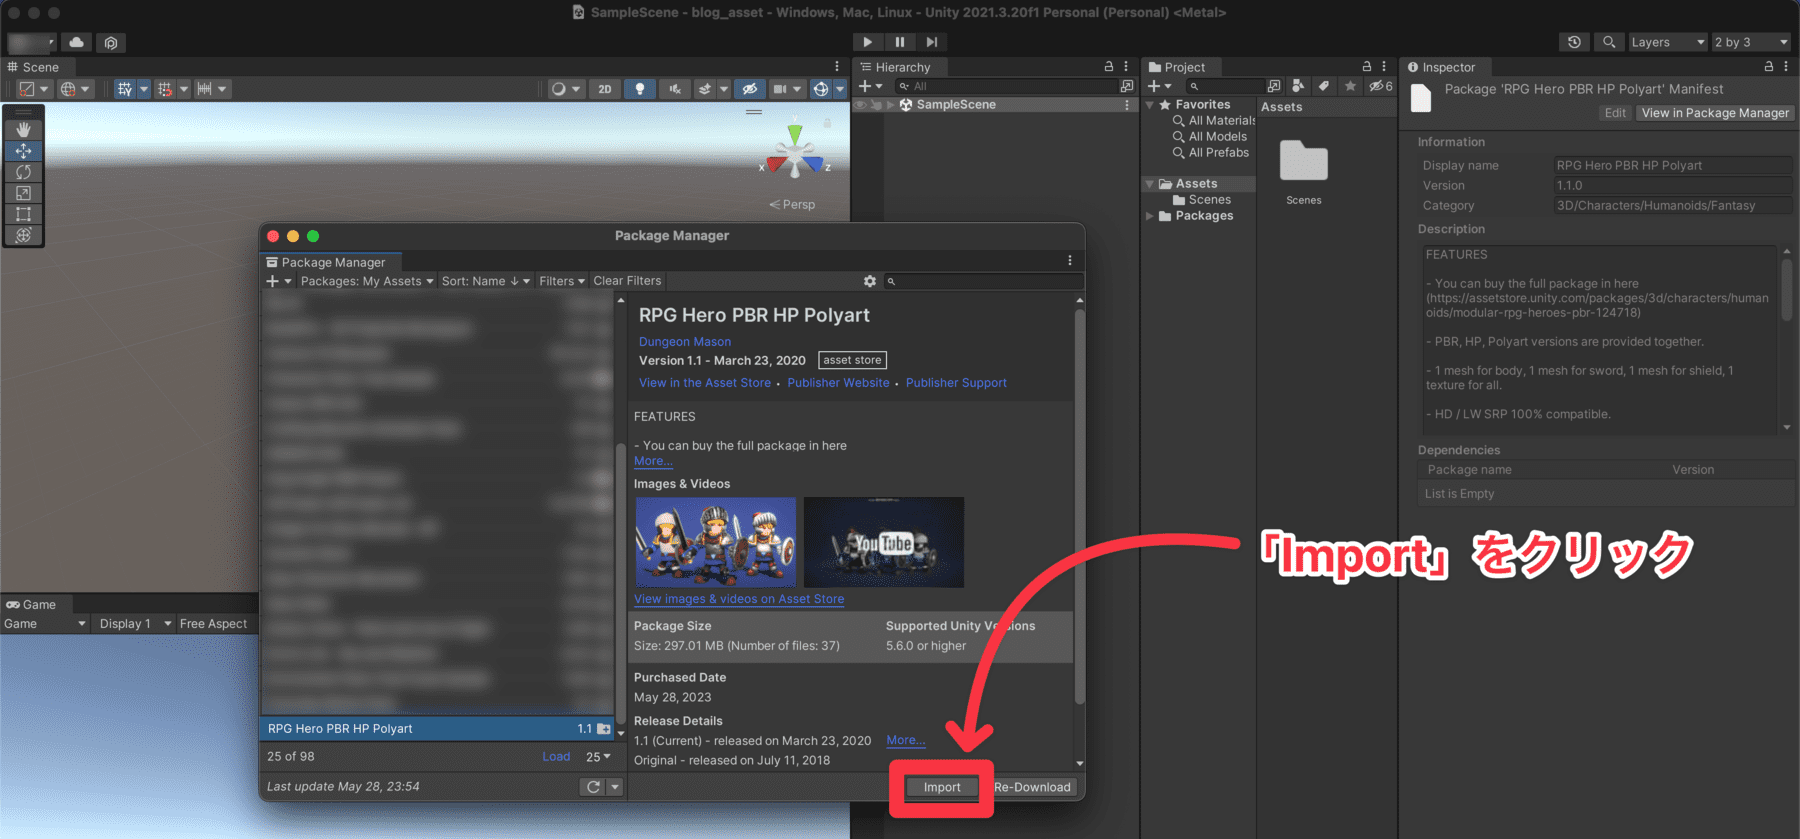Toggle 2D view mode in Scene
Viewport: 1800px width, 839px height.
point(605,89)
